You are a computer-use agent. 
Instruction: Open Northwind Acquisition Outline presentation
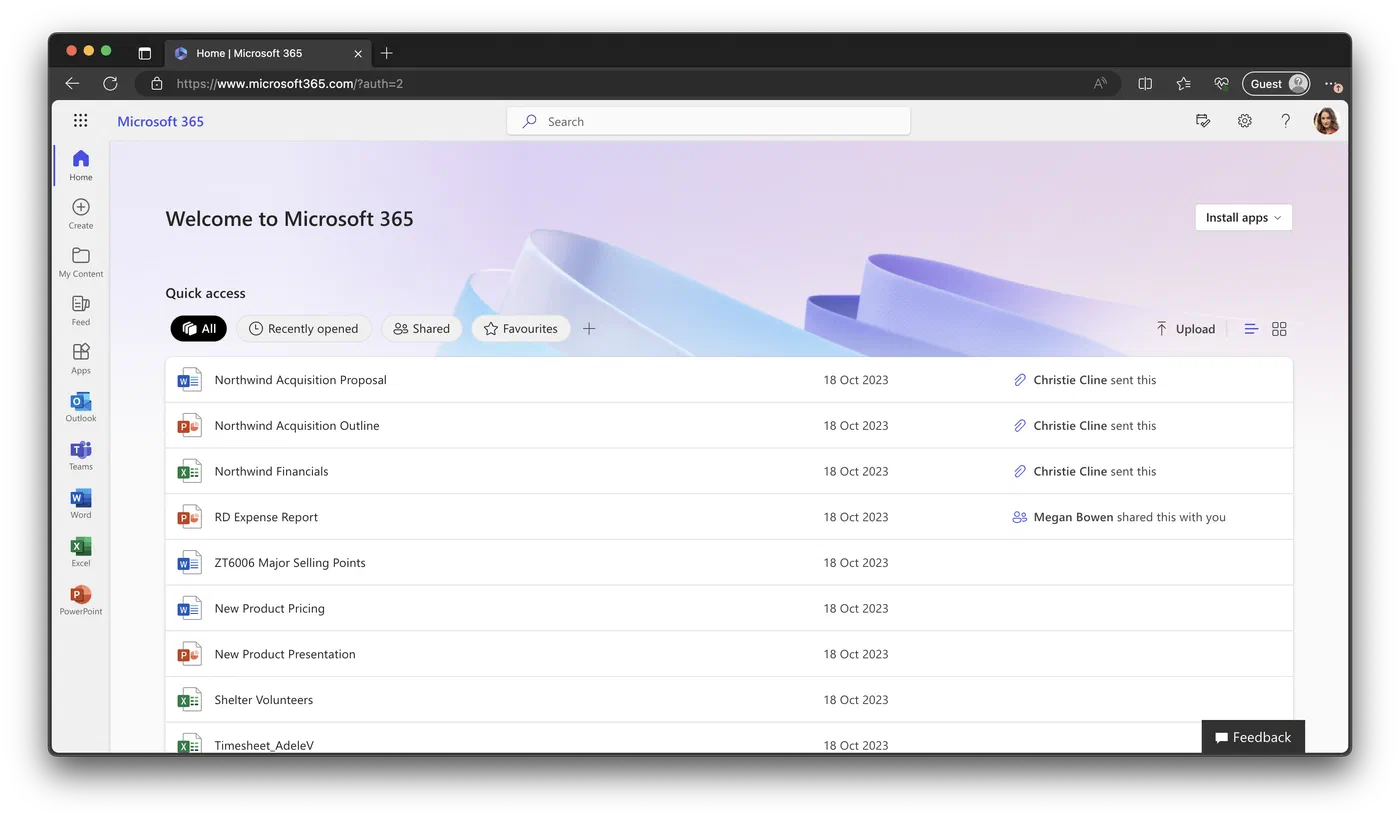[x=729, y=425]
